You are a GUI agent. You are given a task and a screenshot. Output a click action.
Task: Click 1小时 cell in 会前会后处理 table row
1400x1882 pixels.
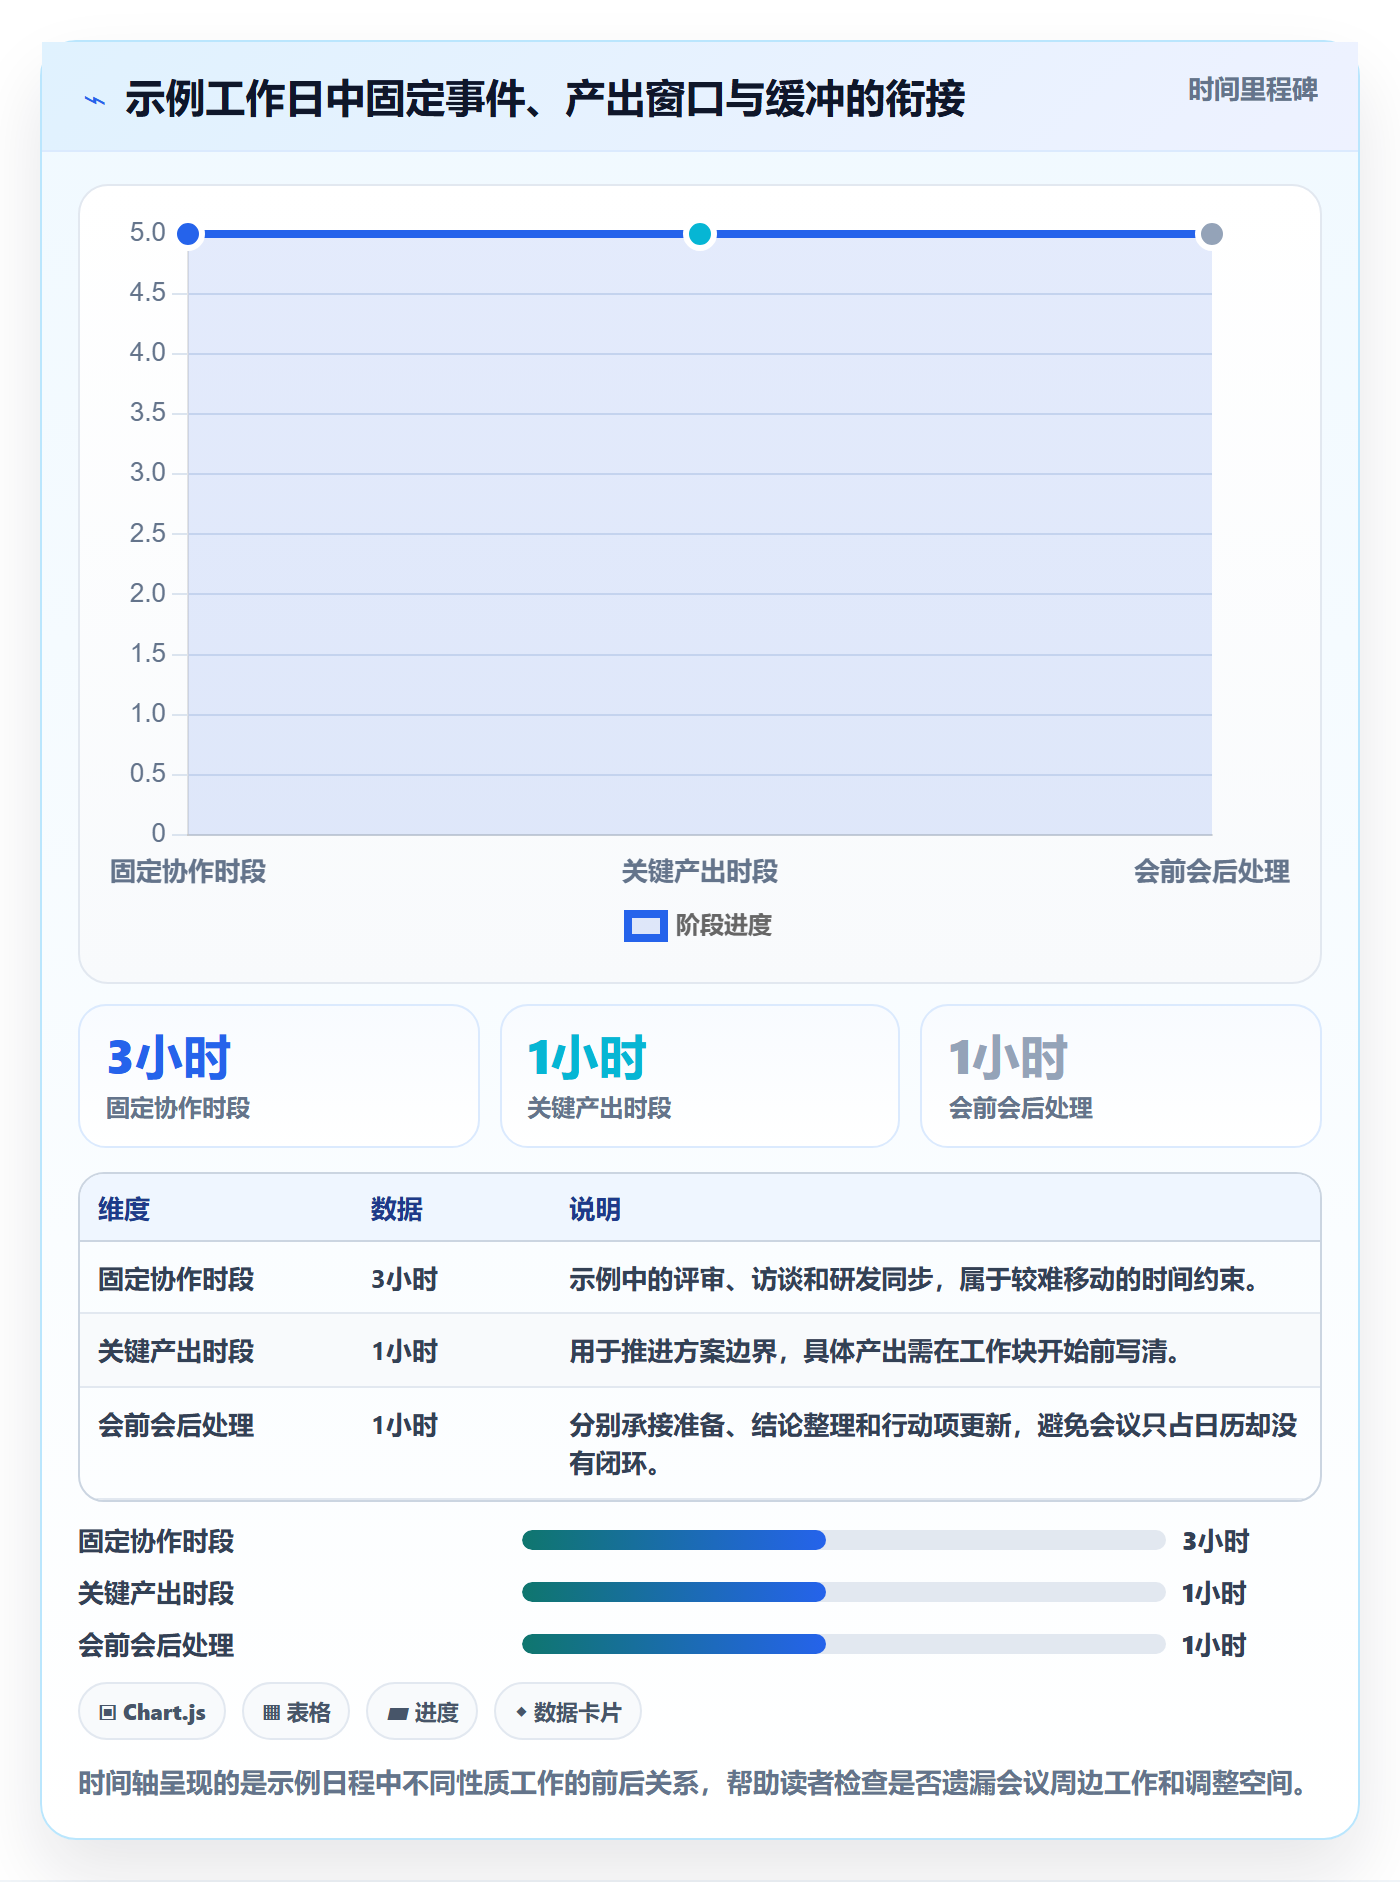(x=405, y=1425)
